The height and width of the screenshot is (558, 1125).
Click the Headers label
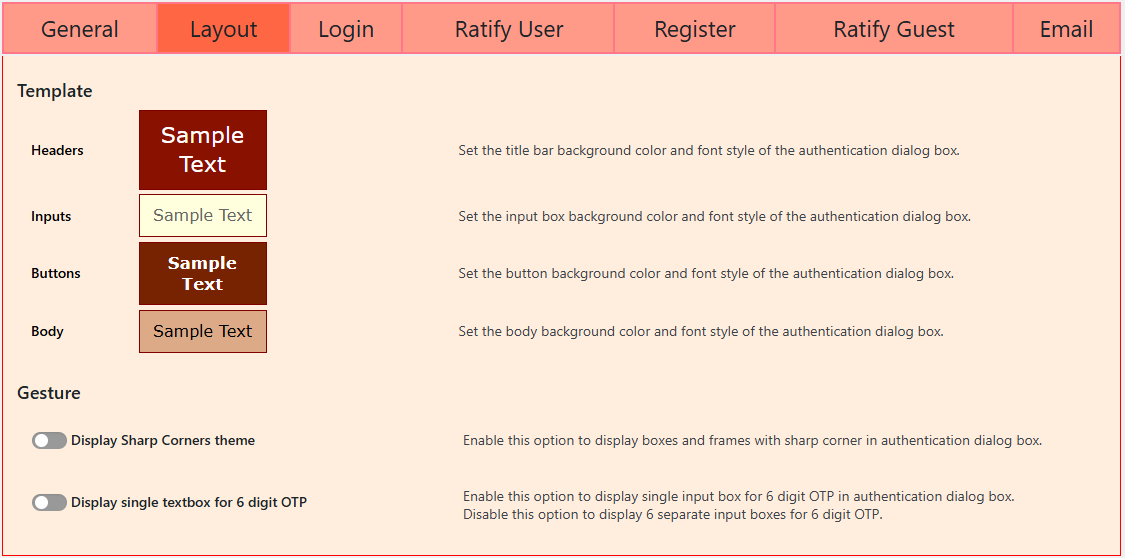57,151
